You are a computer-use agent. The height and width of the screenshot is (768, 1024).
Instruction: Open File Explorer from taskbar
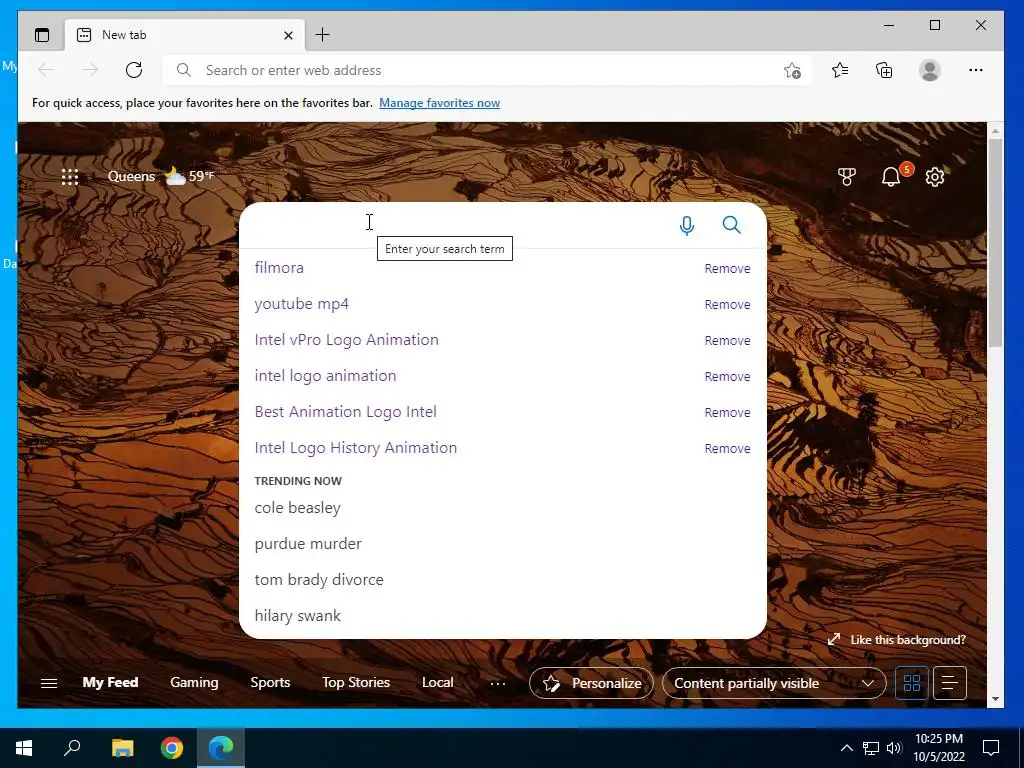tap(122, 748)
